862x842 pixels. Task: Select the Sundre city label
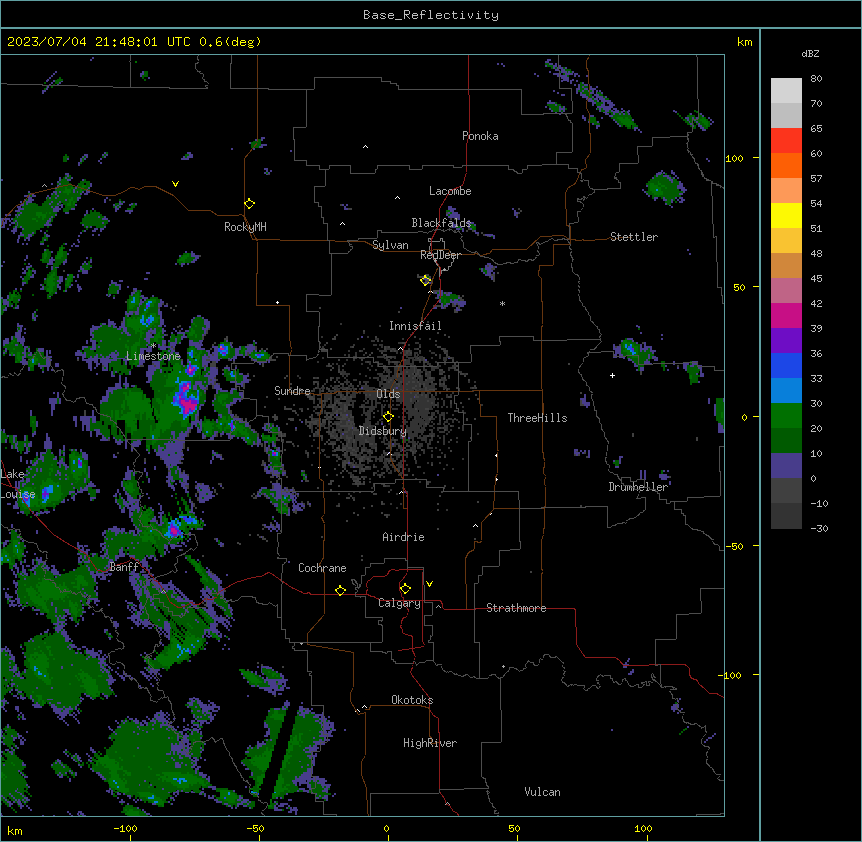pos(292,391)
